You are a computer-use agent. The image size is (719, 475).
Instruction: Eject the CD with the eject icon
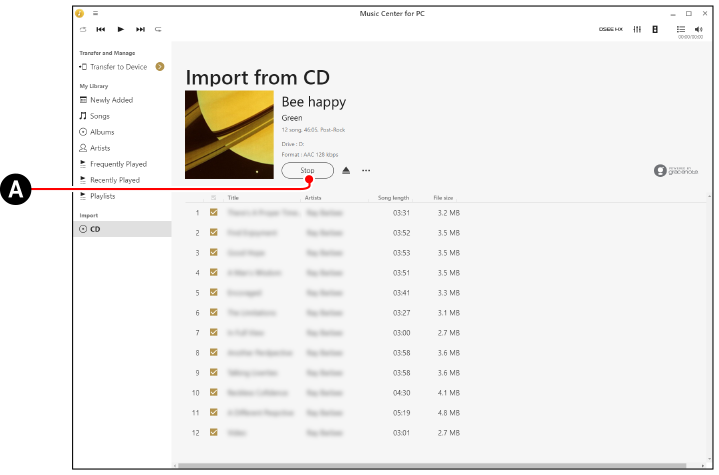[x=346, y=171]
